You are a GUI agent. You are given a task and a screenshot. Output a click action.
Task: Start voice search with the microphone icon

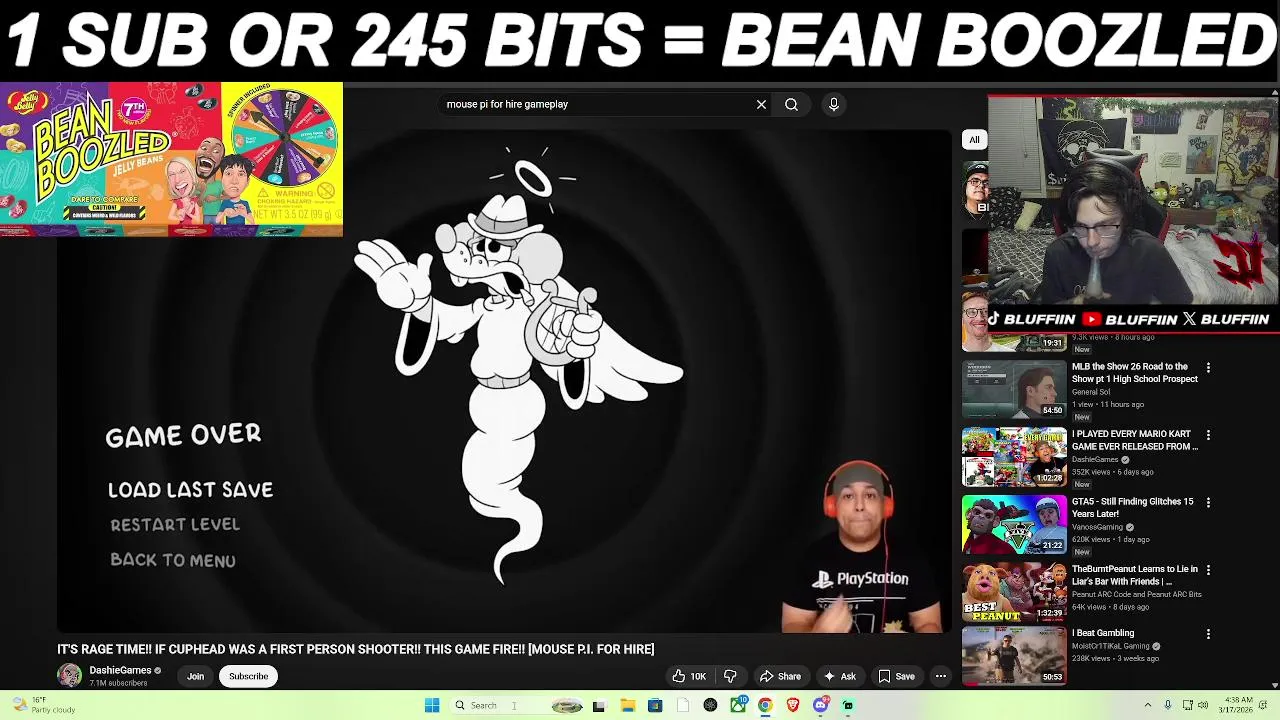tap(833, 104)
